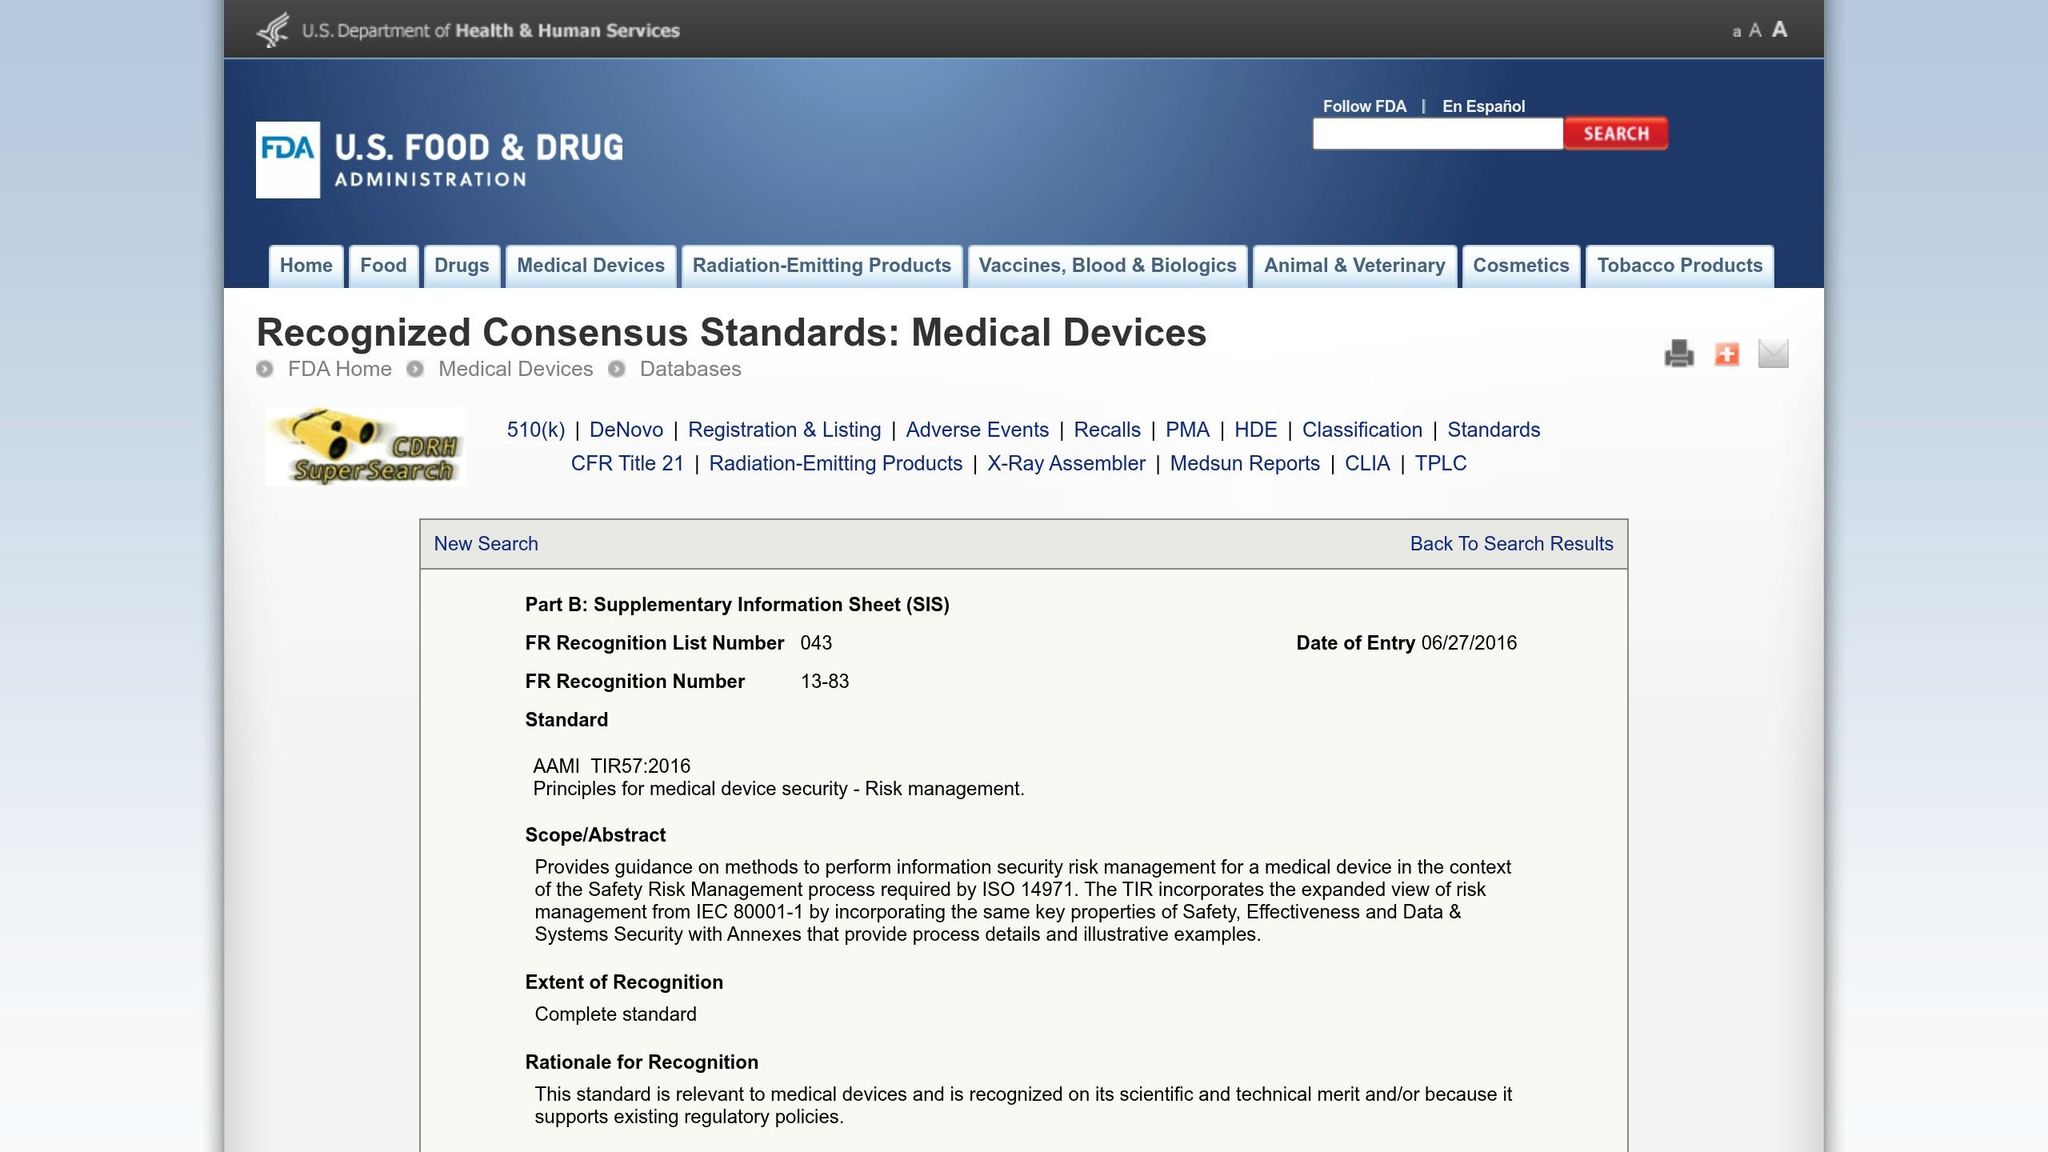Viewport: 2048px width, 1152px height.
Task: Open the DeNovo database link
Action: 626,430
